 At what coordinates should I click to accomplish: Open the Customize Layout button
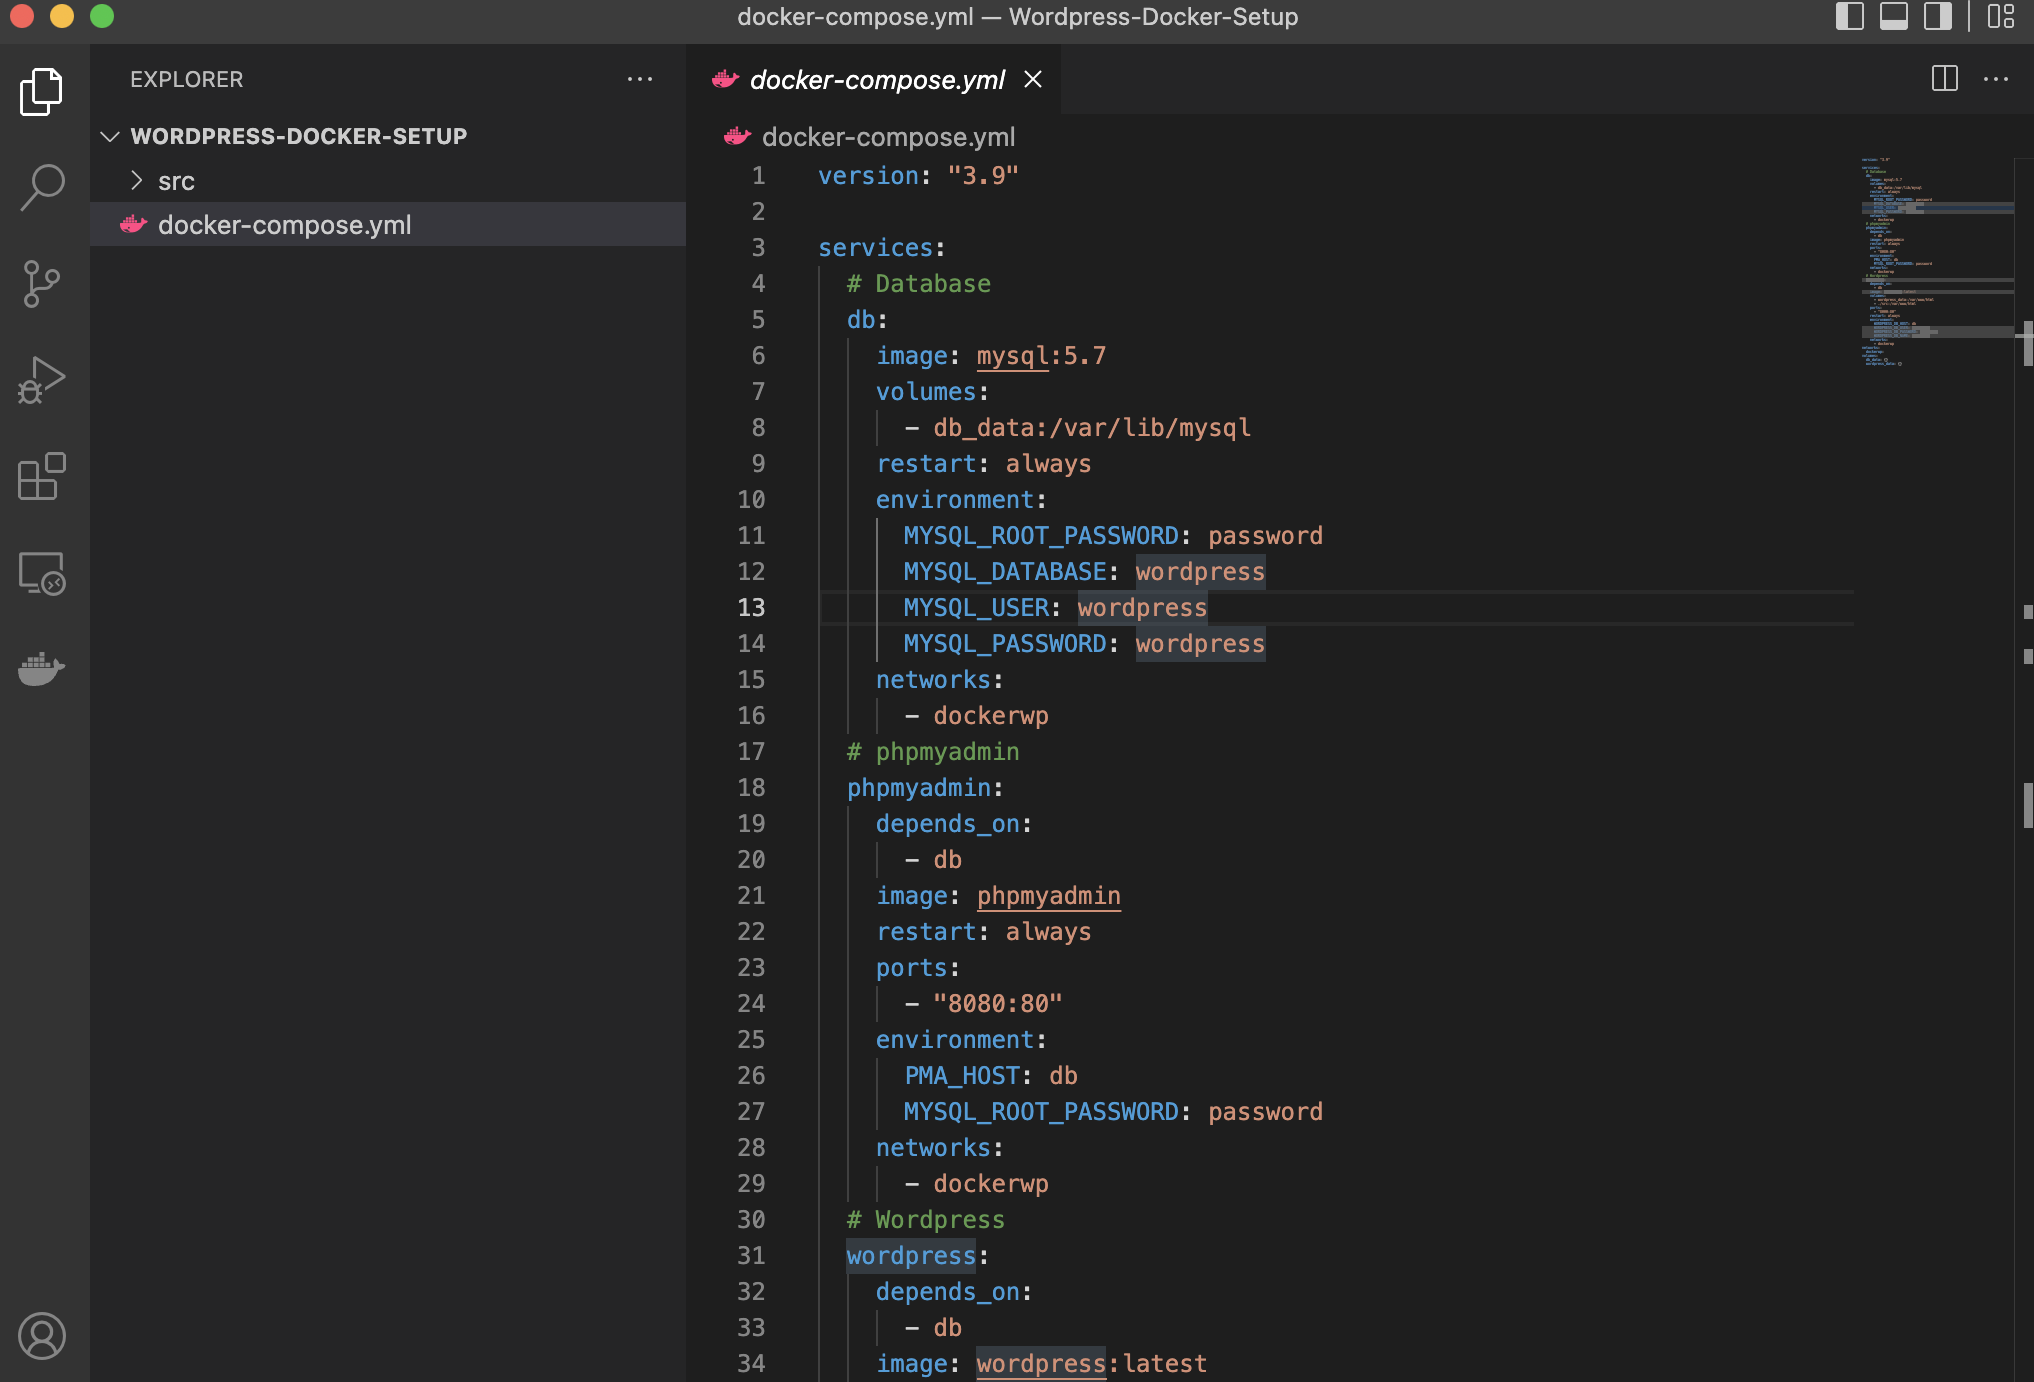coord(2001,16)
